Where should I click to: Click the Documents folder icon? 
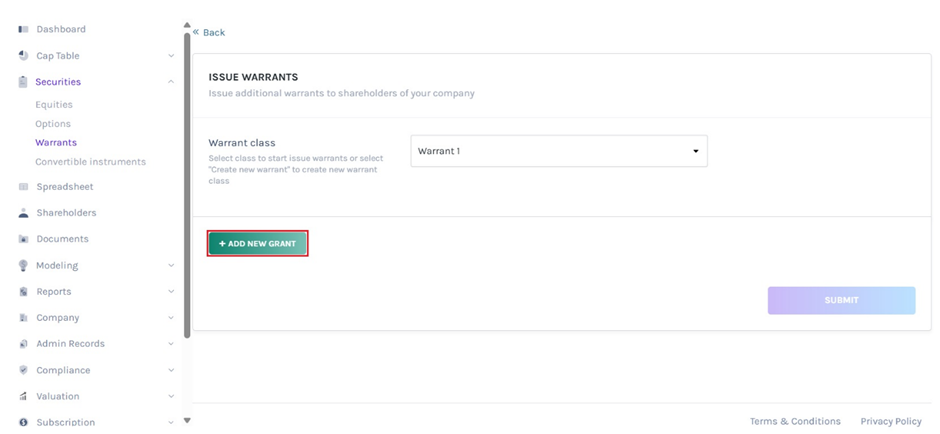23,239
